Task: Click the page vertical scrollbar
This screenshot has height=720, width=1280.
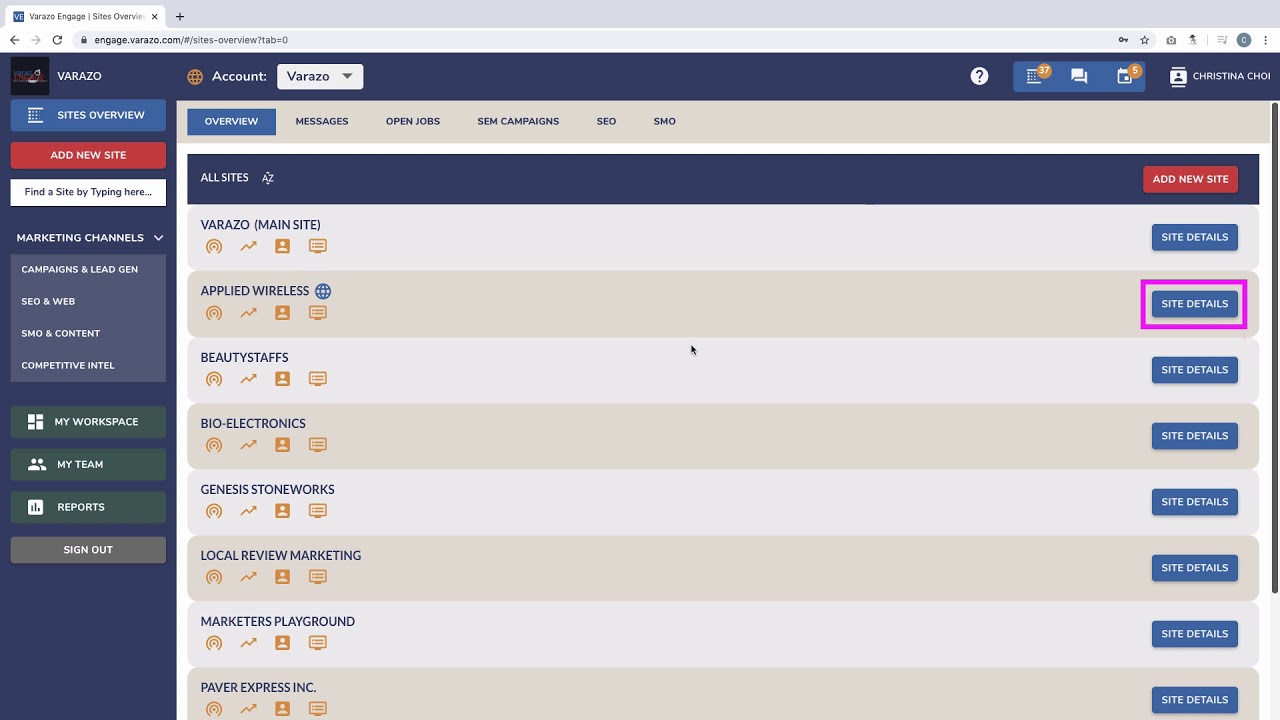Action: tap(1274, 346)
